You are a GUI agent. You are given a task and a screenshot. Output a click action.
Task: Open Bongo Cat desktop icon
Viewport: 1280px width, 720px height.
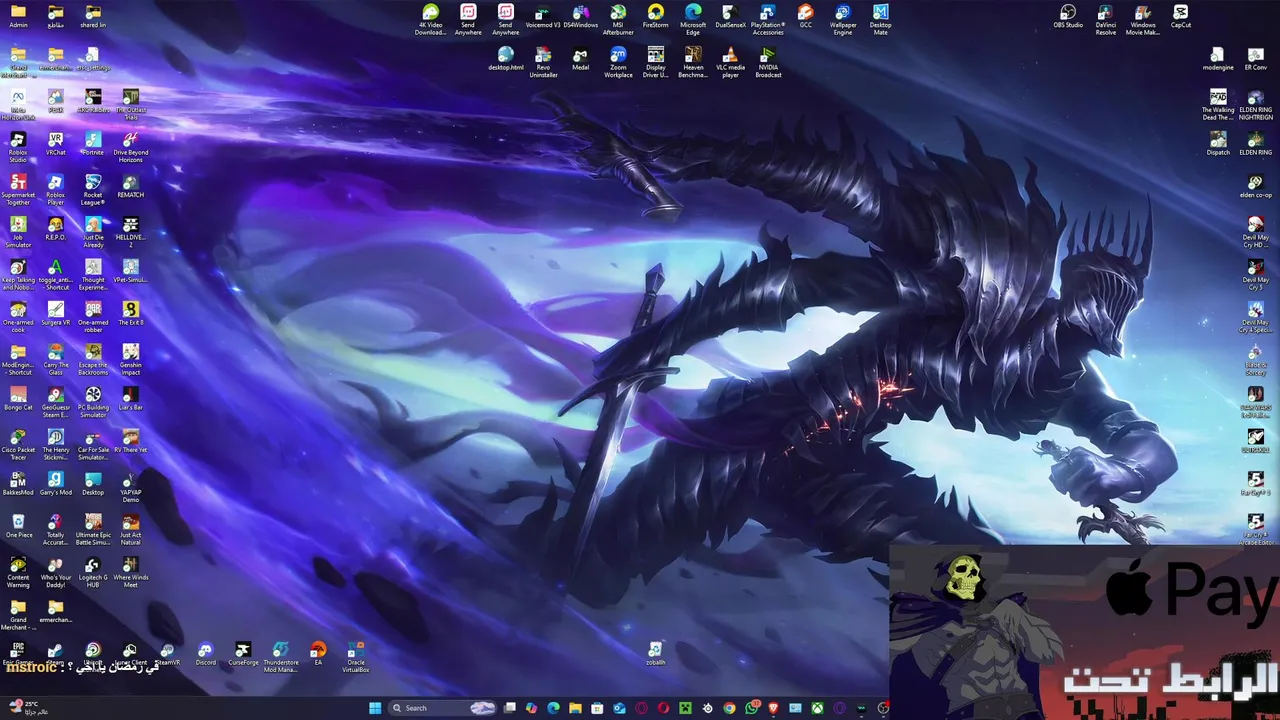coord(18,400)
